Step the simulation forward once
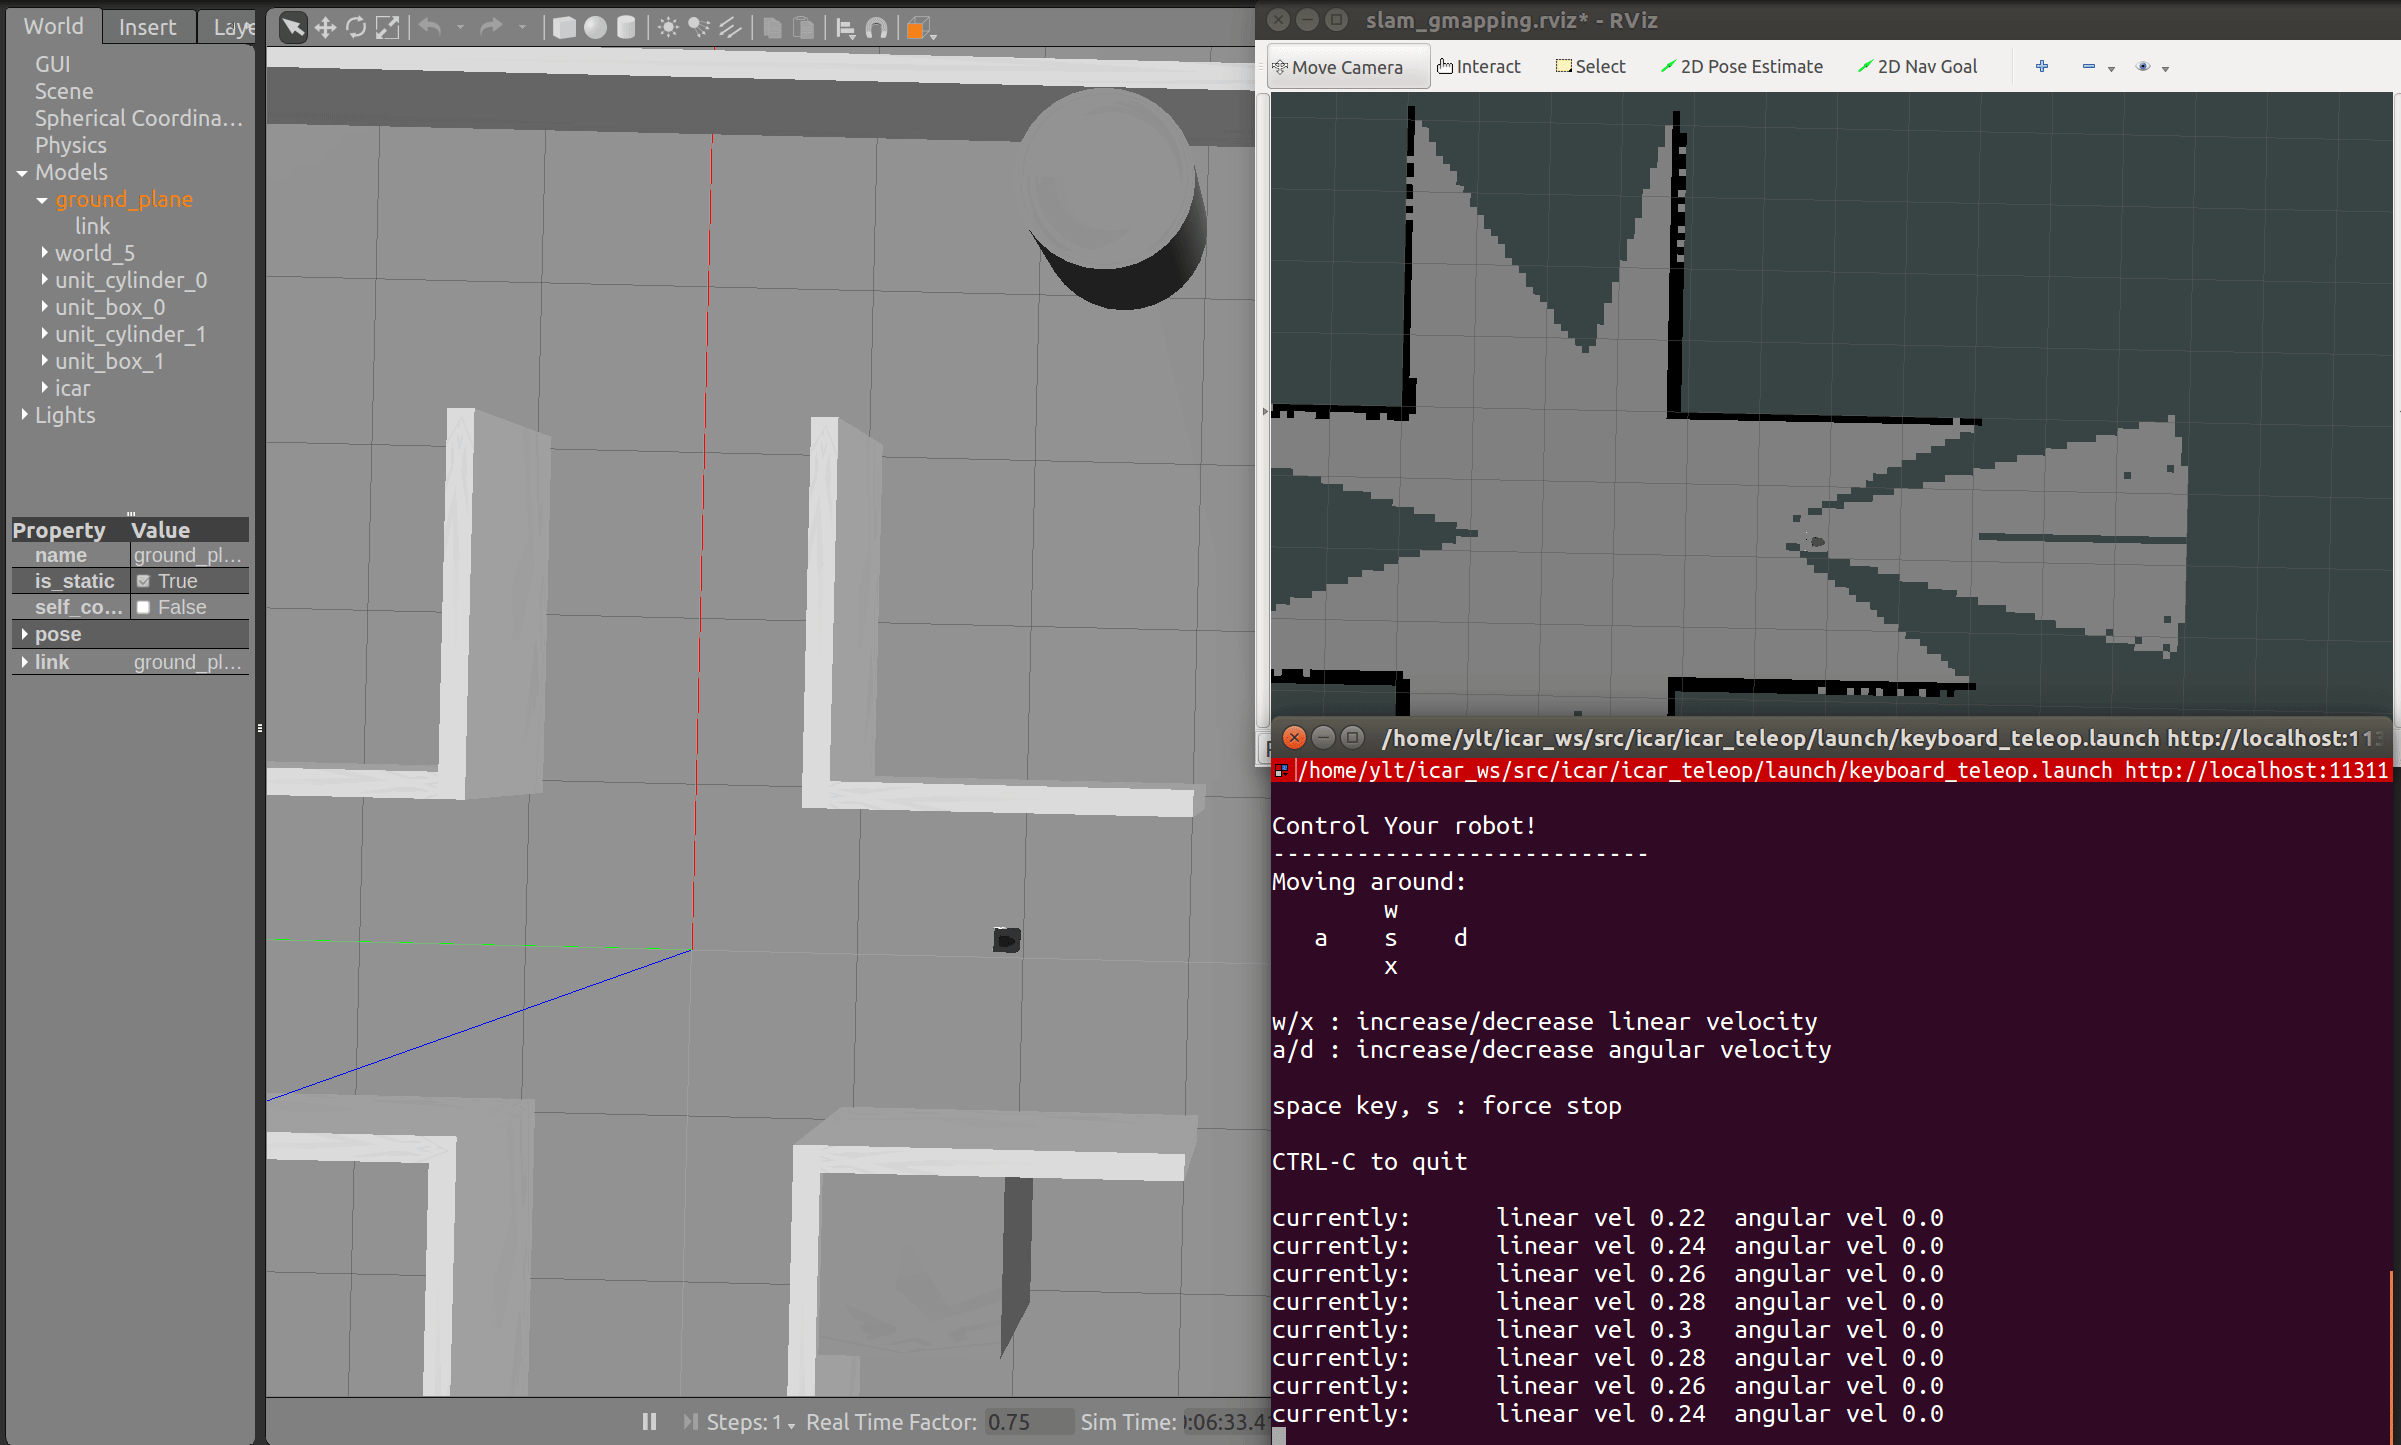This screenshot has height=1445, width=2401. pos(689,1421)
